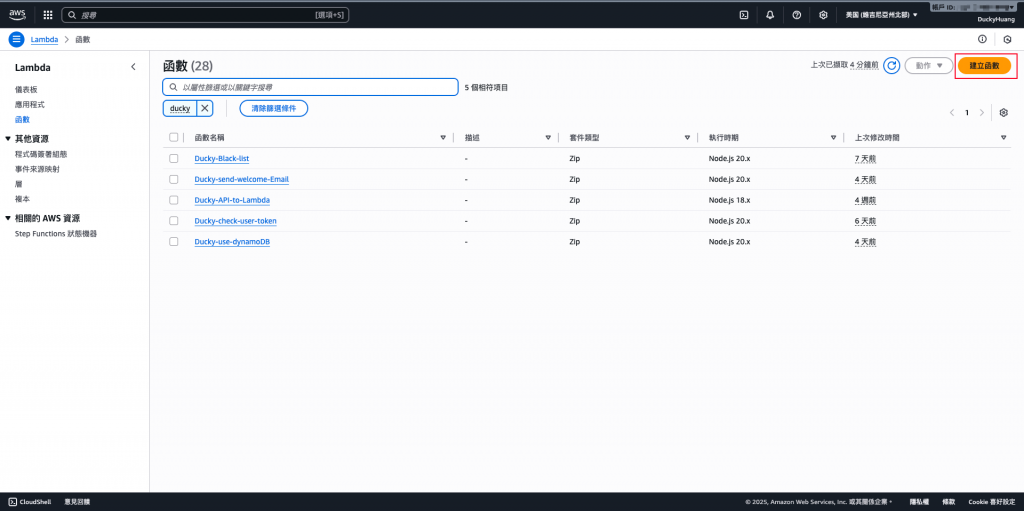Open 程式碼簽署組態 in the sidebar
The height and width of the screenshot is (511, 1024).
click(x=41, y=154)
